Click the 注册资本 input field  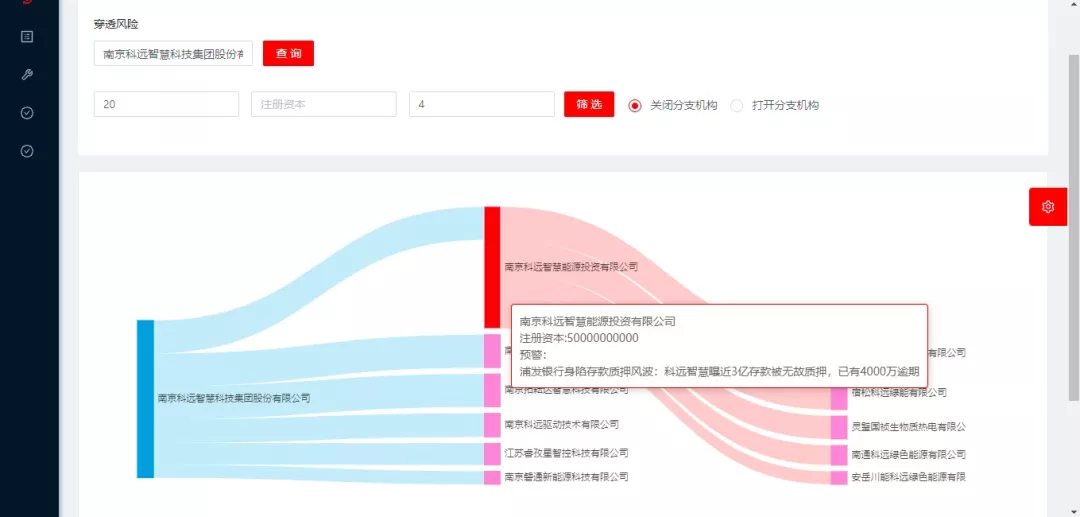[x=323, y=105]
